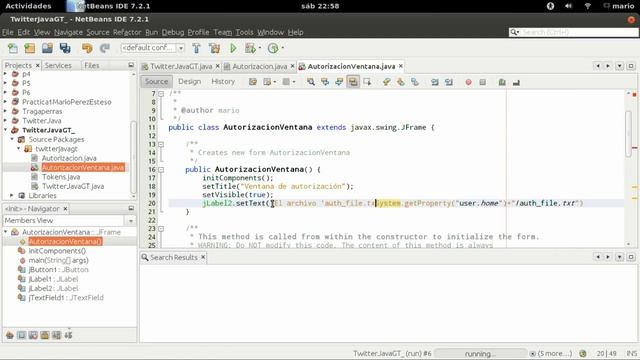Click the Shift Line Right editor icon
The width and height of the screenshot is (640, 360).
449,82
